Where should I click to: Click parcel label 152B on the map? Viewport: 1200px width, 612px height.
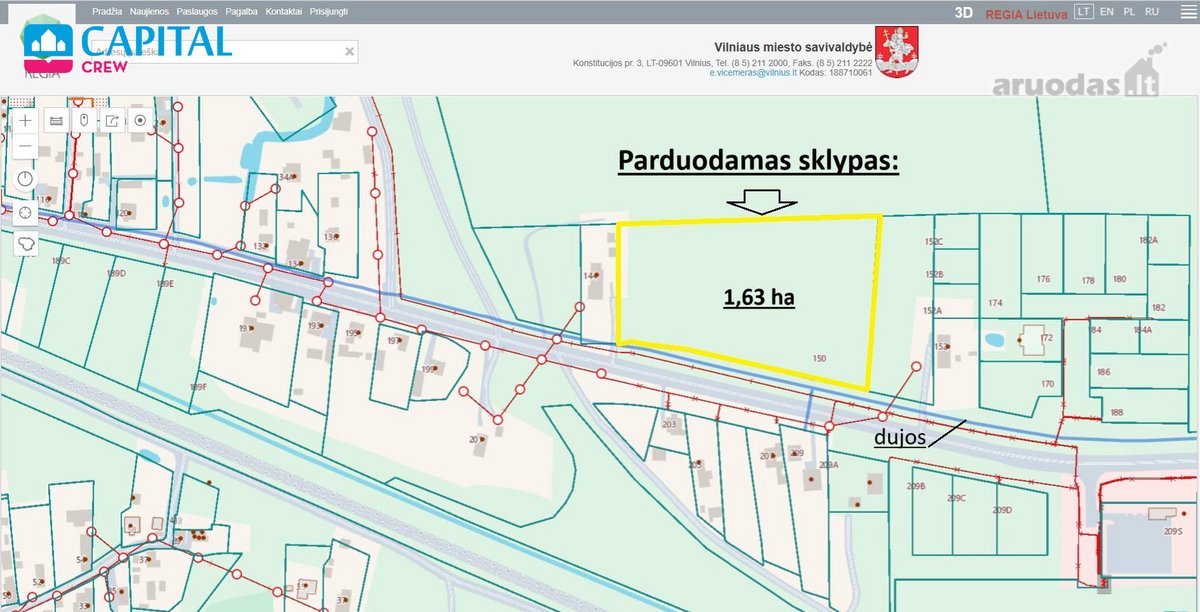(x=934, y=274)
